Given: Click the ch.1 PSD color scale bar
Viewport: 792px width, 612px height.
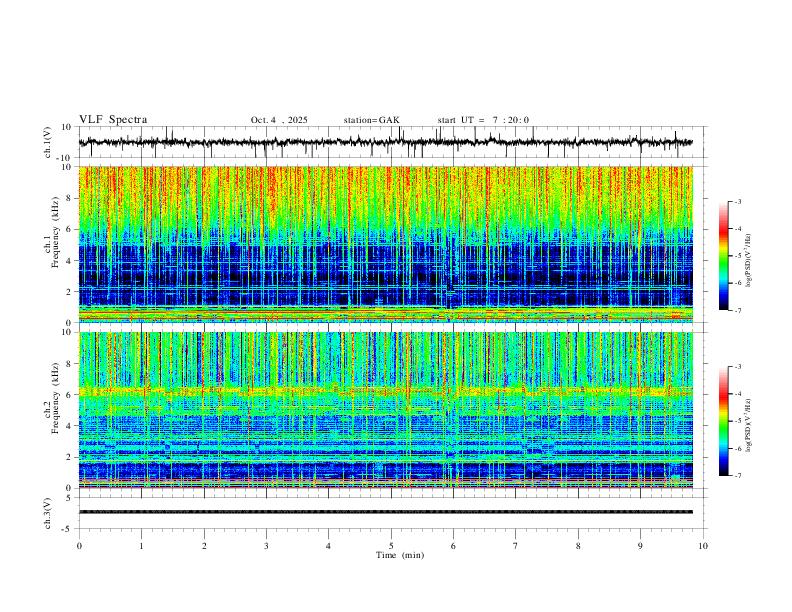Looking at the screenshot, I should [723, 256].
